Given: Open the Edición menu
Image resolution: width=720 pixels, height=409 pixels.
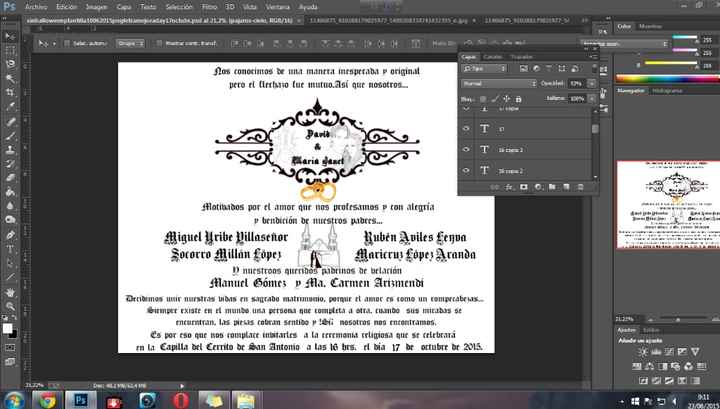Looking at the screenshot, I should [x=67, y=7].
